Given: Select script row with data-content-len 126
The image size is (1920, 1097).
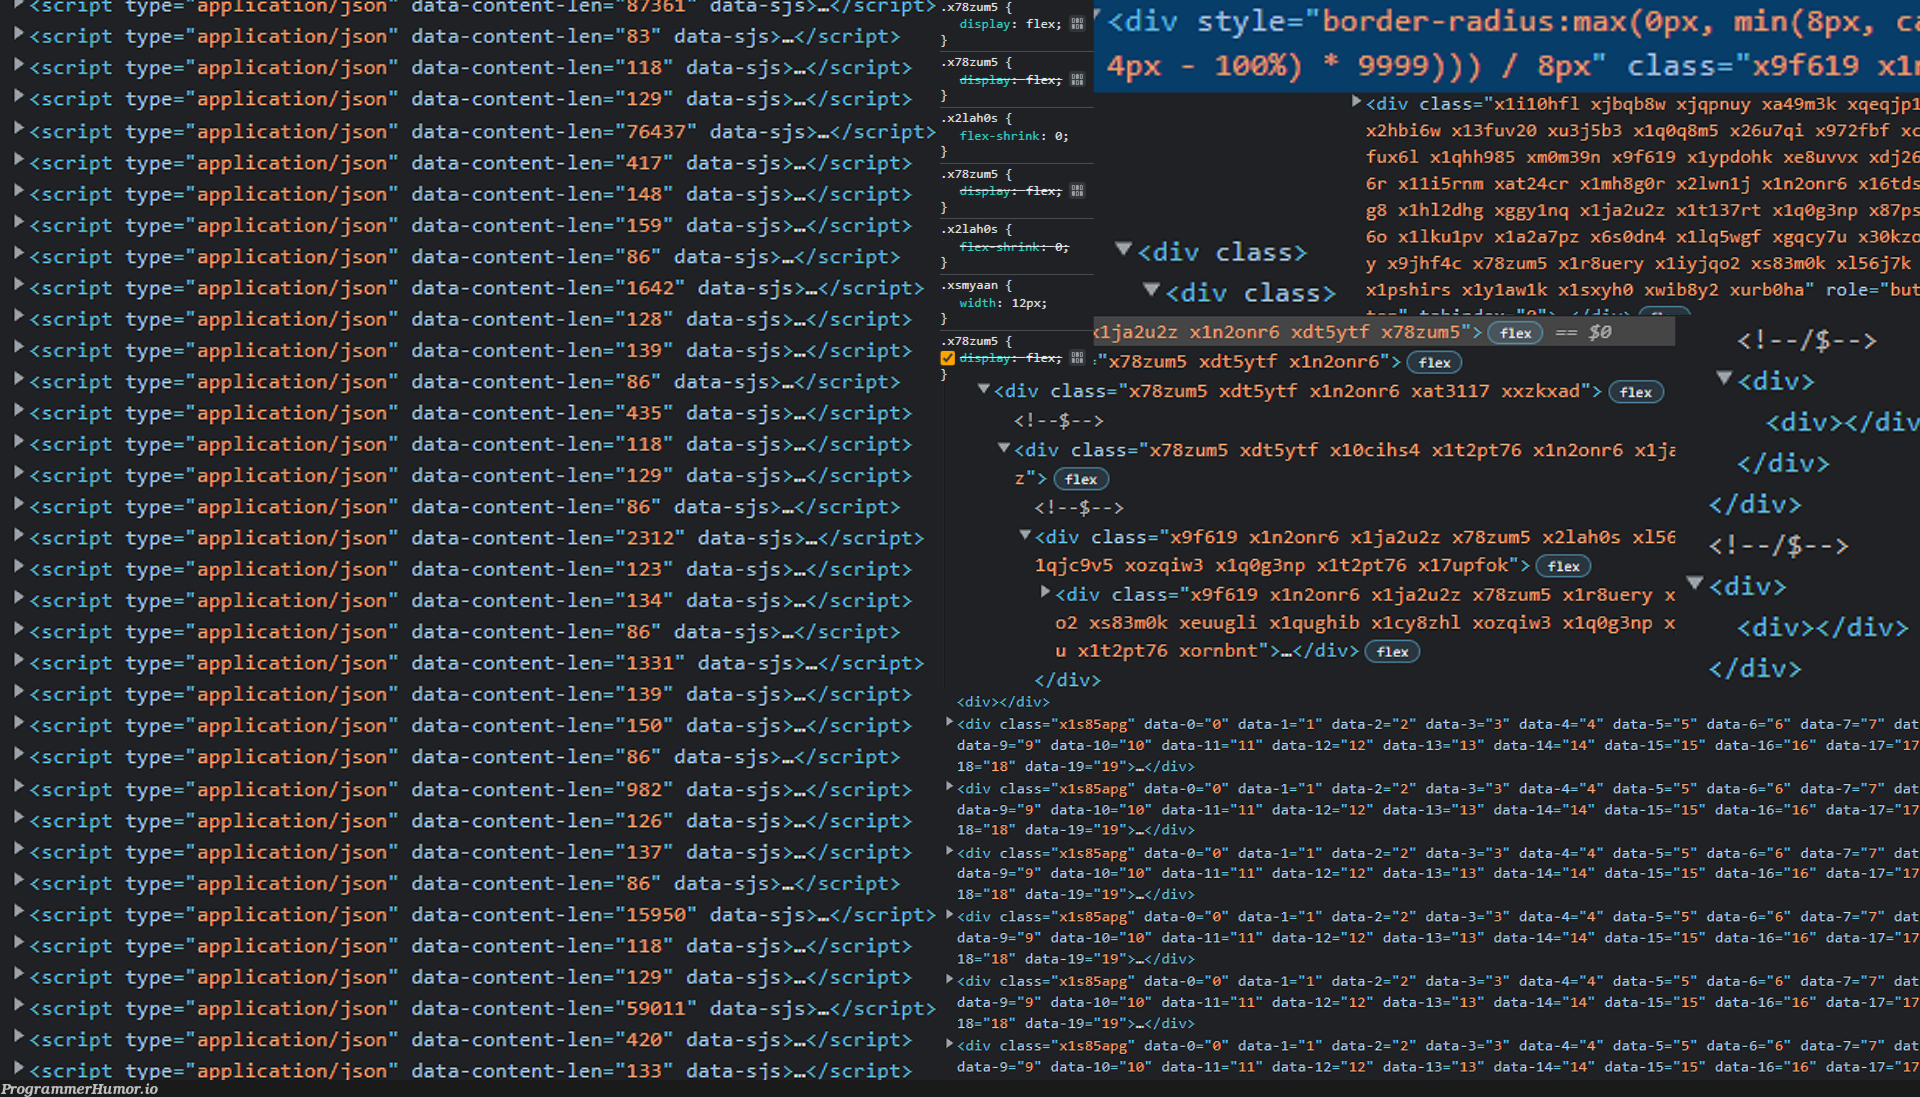Looking at the screenshot, I should [470, 821].
